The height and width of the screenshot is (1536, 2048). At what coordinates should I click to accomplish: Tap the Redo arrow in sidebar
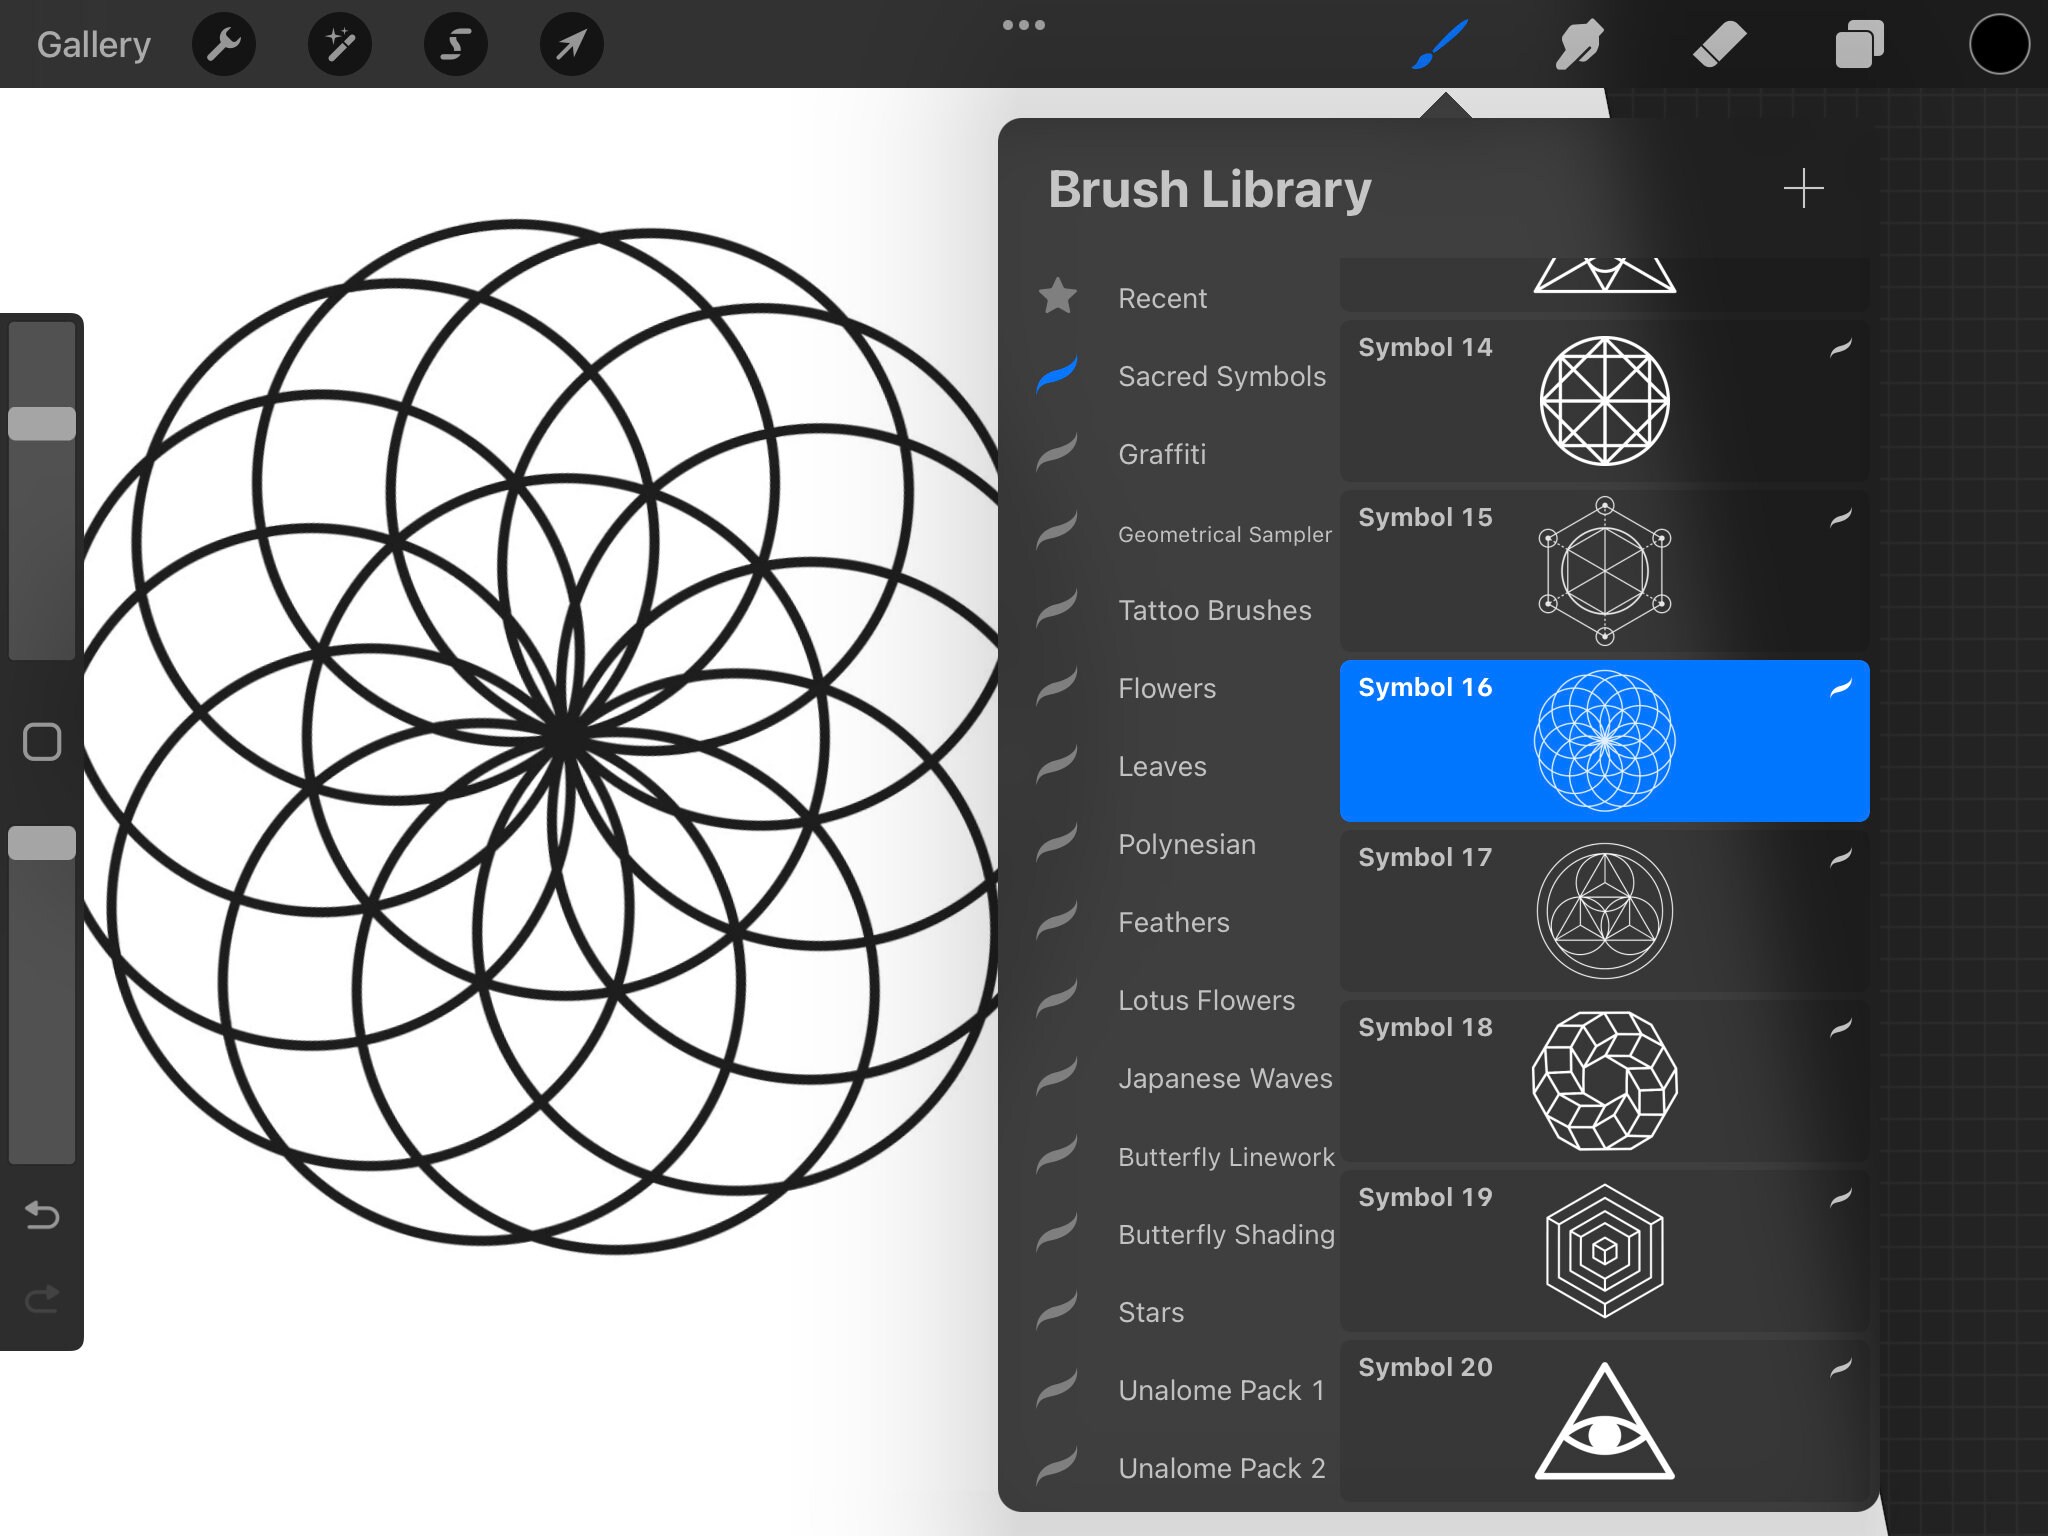42,1299
